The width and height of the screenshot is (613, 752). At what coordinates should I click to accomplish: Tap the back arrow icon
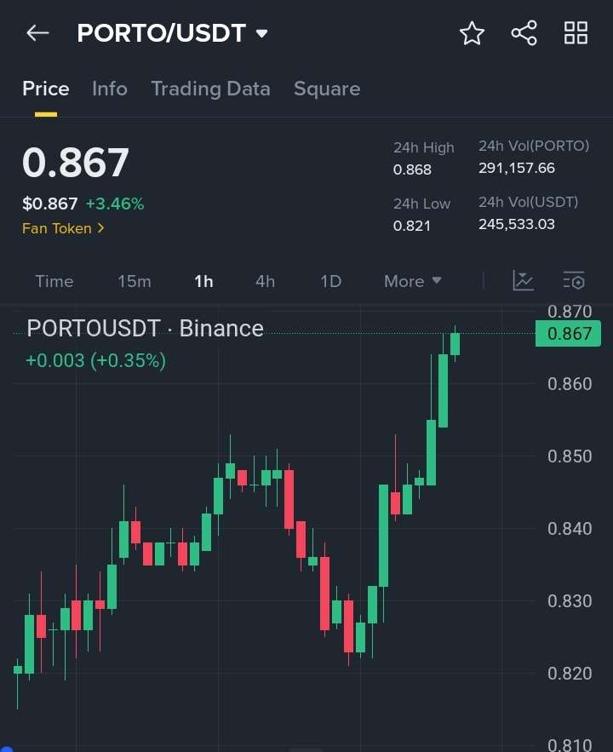tap(37, 33)
